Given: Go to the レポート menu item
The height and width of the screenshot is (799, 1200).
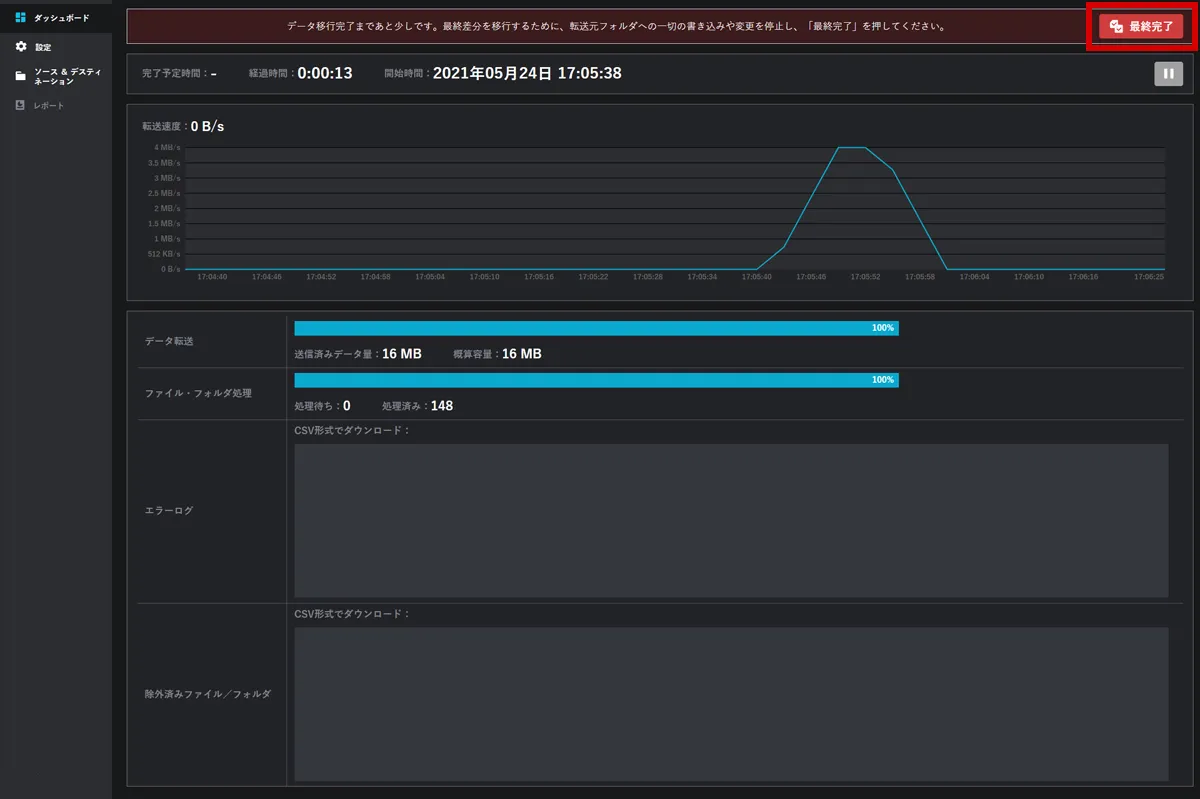Looking at the screenshot, I should 49,105.
